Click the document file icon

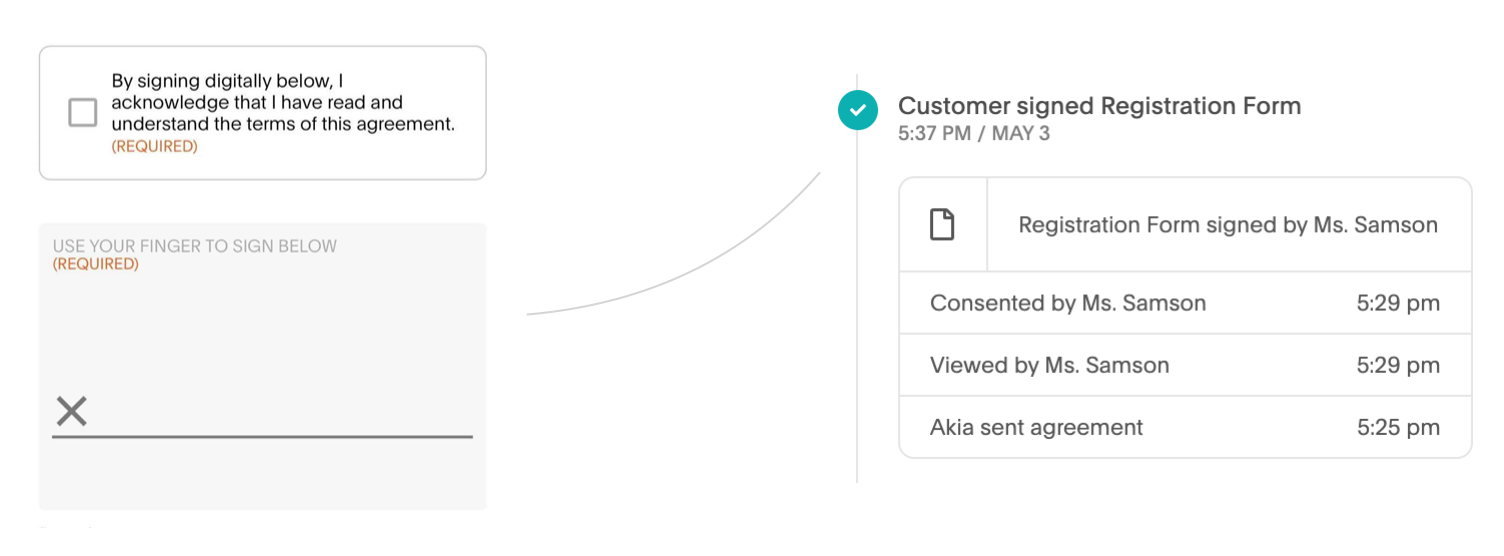coord(942,225)
